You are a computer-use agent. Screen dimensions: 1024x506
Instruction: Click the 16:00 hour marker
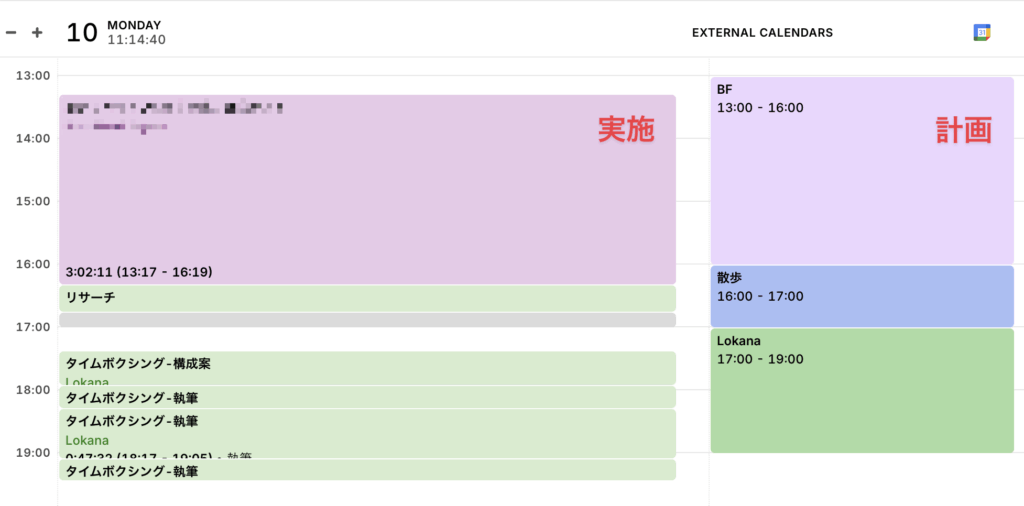coord(34,264)
